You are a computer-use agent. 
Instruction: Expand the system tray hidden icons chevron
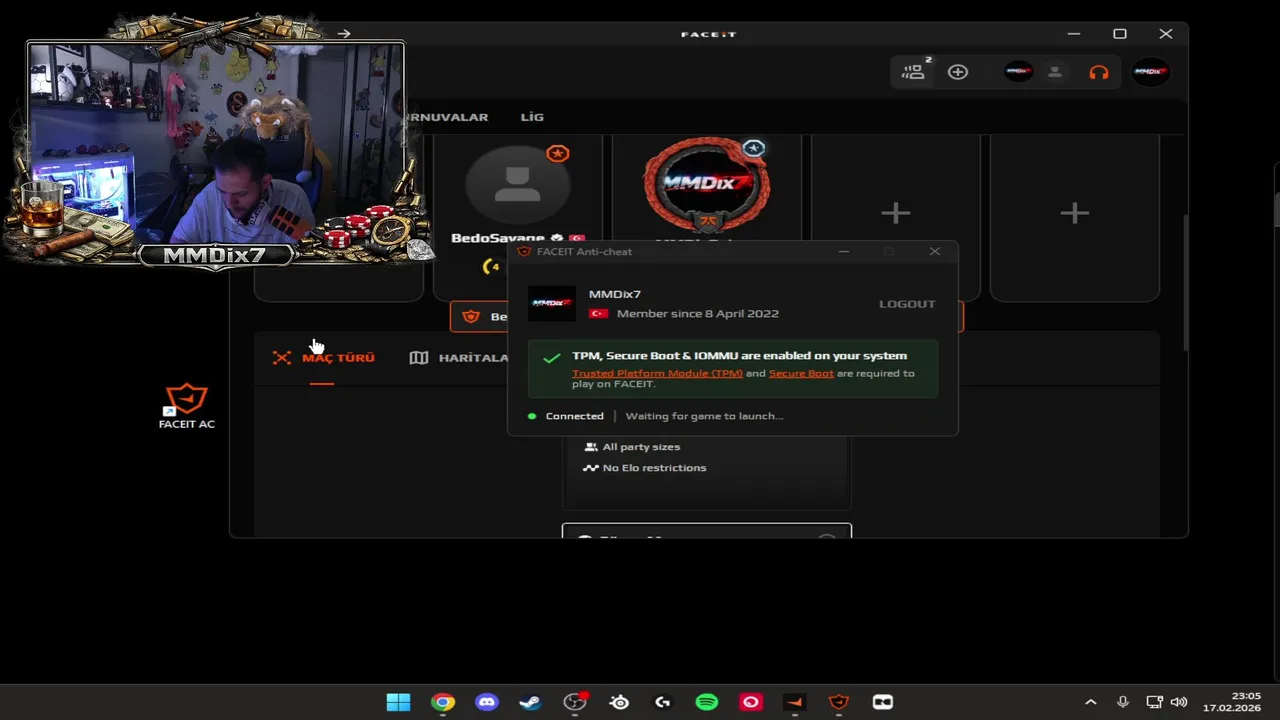[x=1091, y=702]
